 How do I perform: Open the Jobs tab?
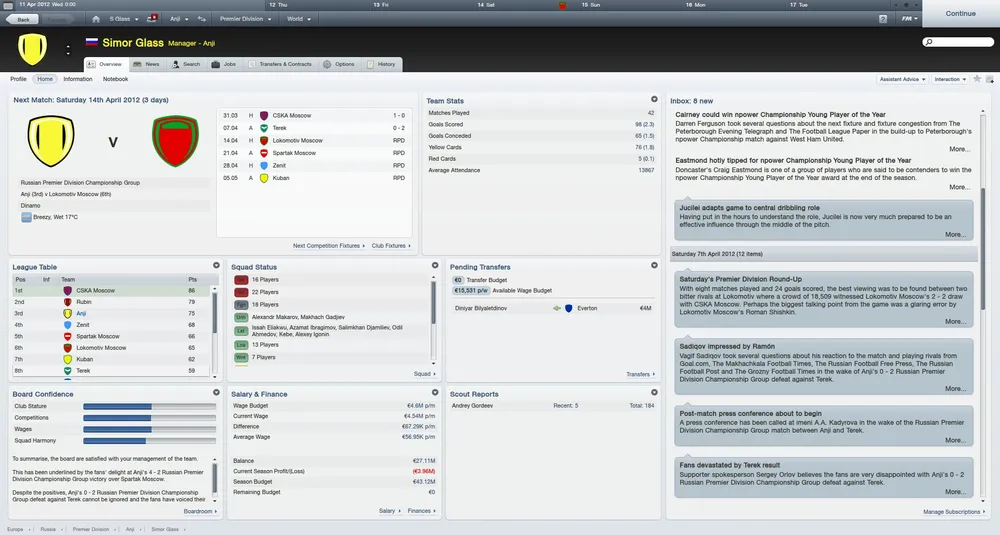[224, 64]
